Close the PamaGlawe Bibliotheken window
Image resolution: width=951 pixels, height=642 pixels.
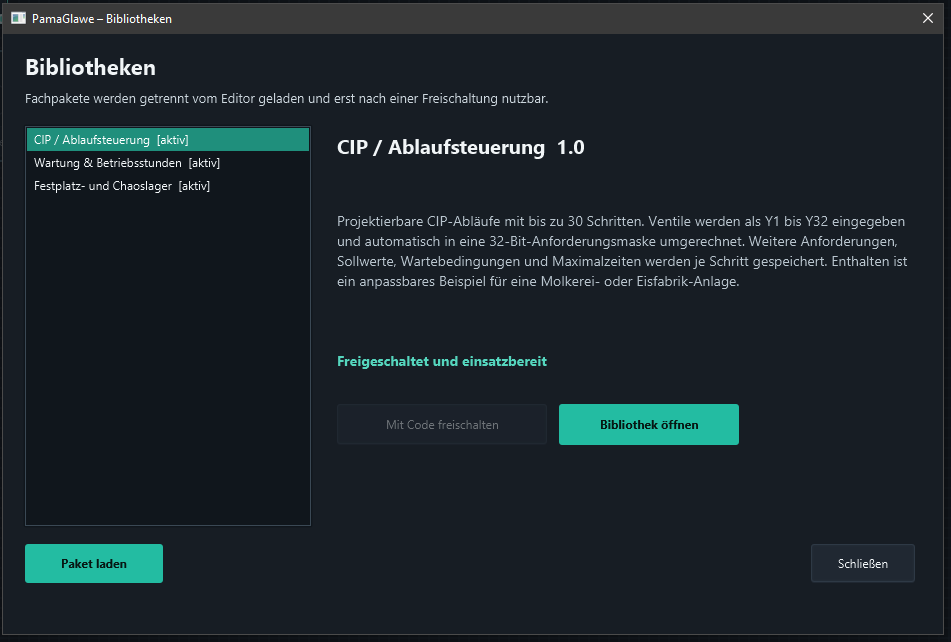[927, 18]
